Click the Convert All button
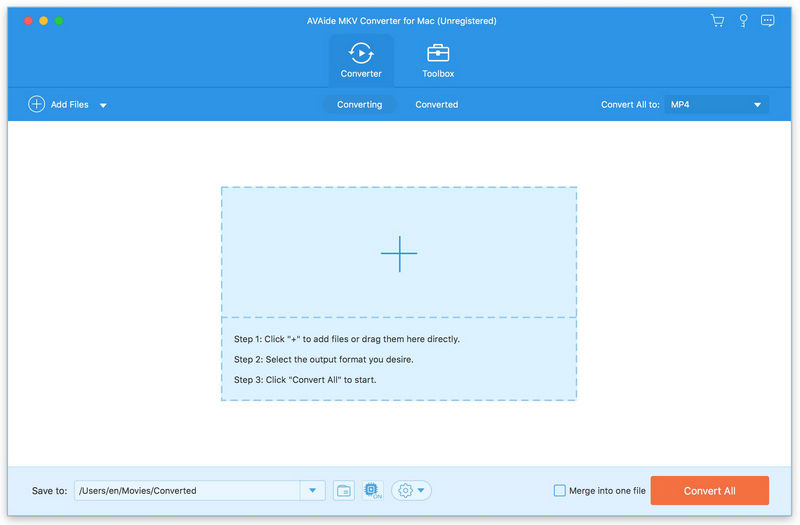This screenshot has height=525, width=800. pyautogui.click(x=709, y=490)
